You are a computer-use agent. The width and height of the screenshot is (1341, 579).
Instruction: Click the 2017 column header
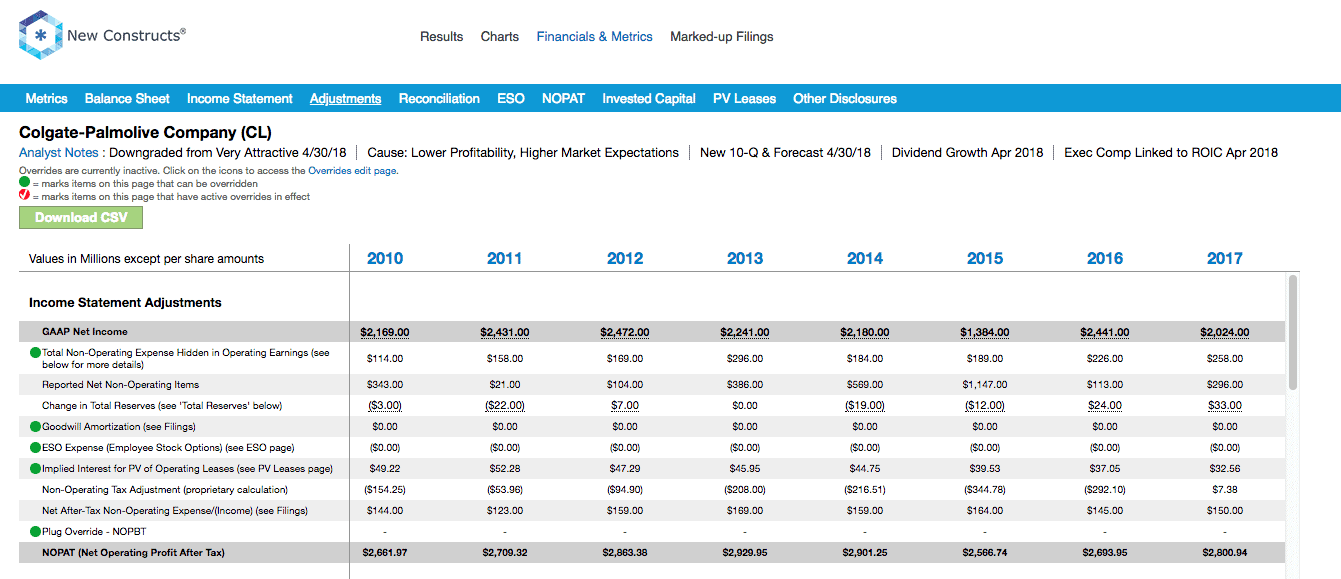pos(1225,258)
